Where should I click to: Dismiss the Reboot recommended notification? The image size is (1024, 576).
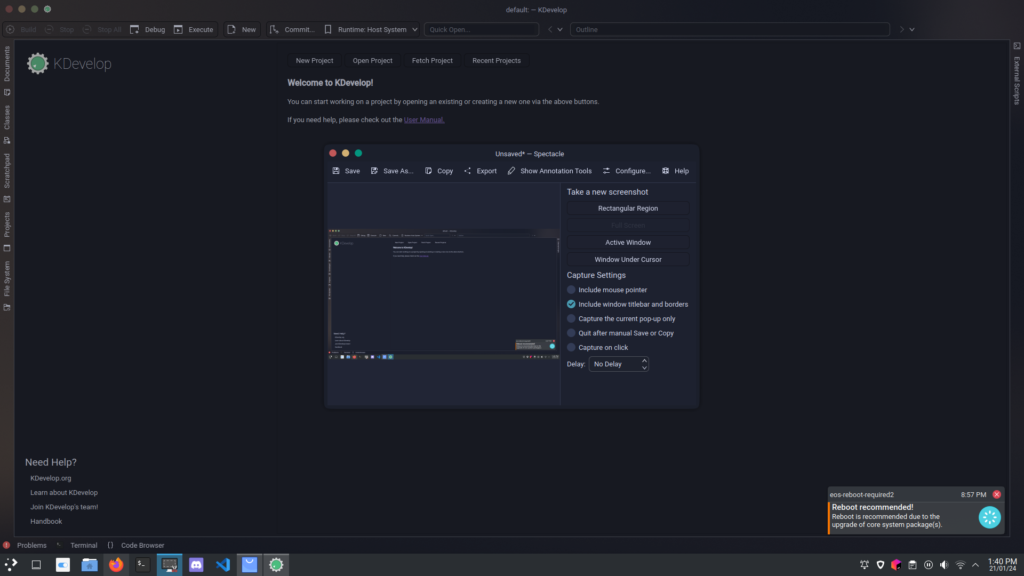[997, 494]
